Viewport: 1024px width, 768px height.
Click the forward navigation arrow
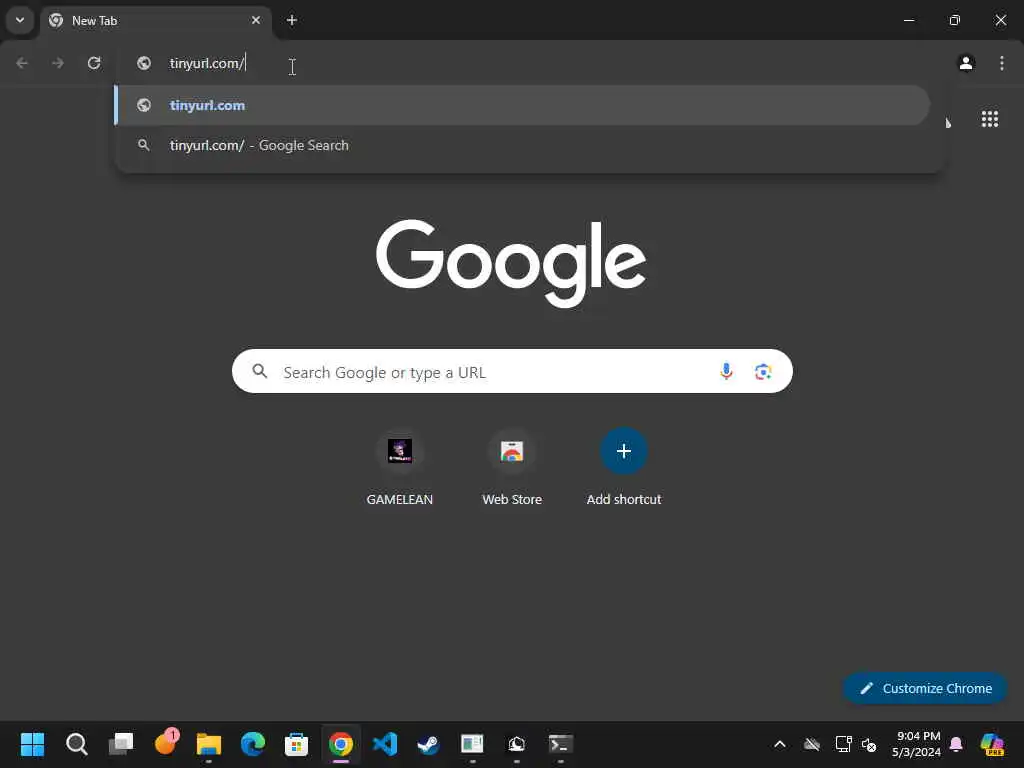[58, 63]
